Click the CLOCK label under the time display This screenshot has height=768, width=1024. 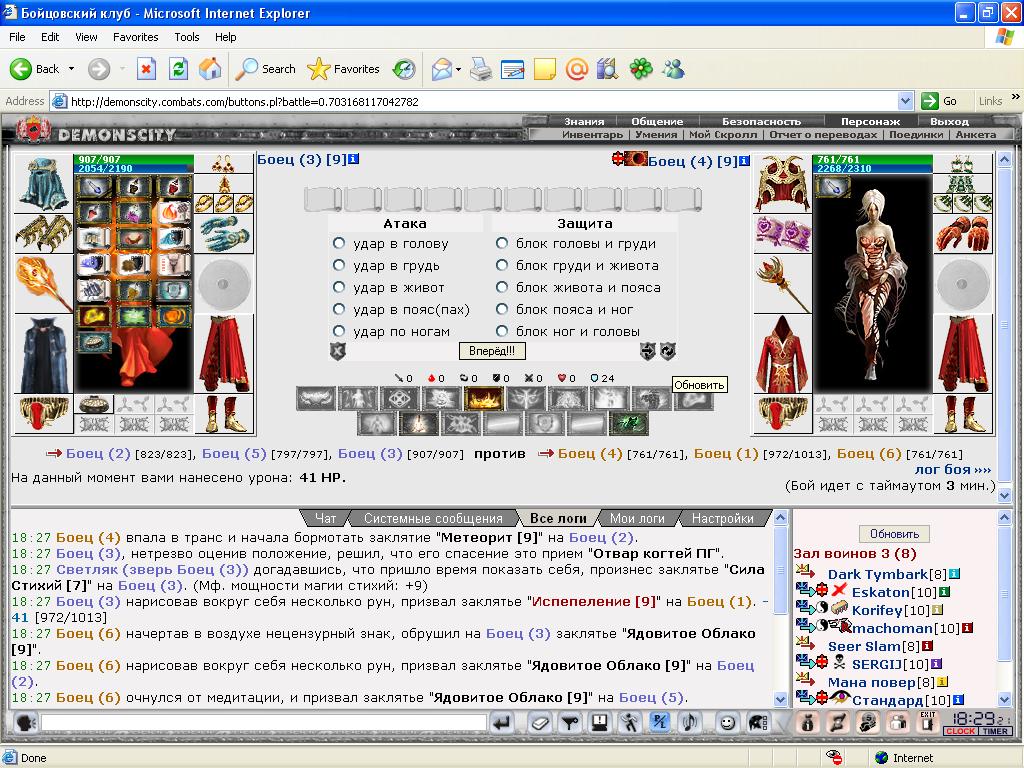[x=960, y=731]
